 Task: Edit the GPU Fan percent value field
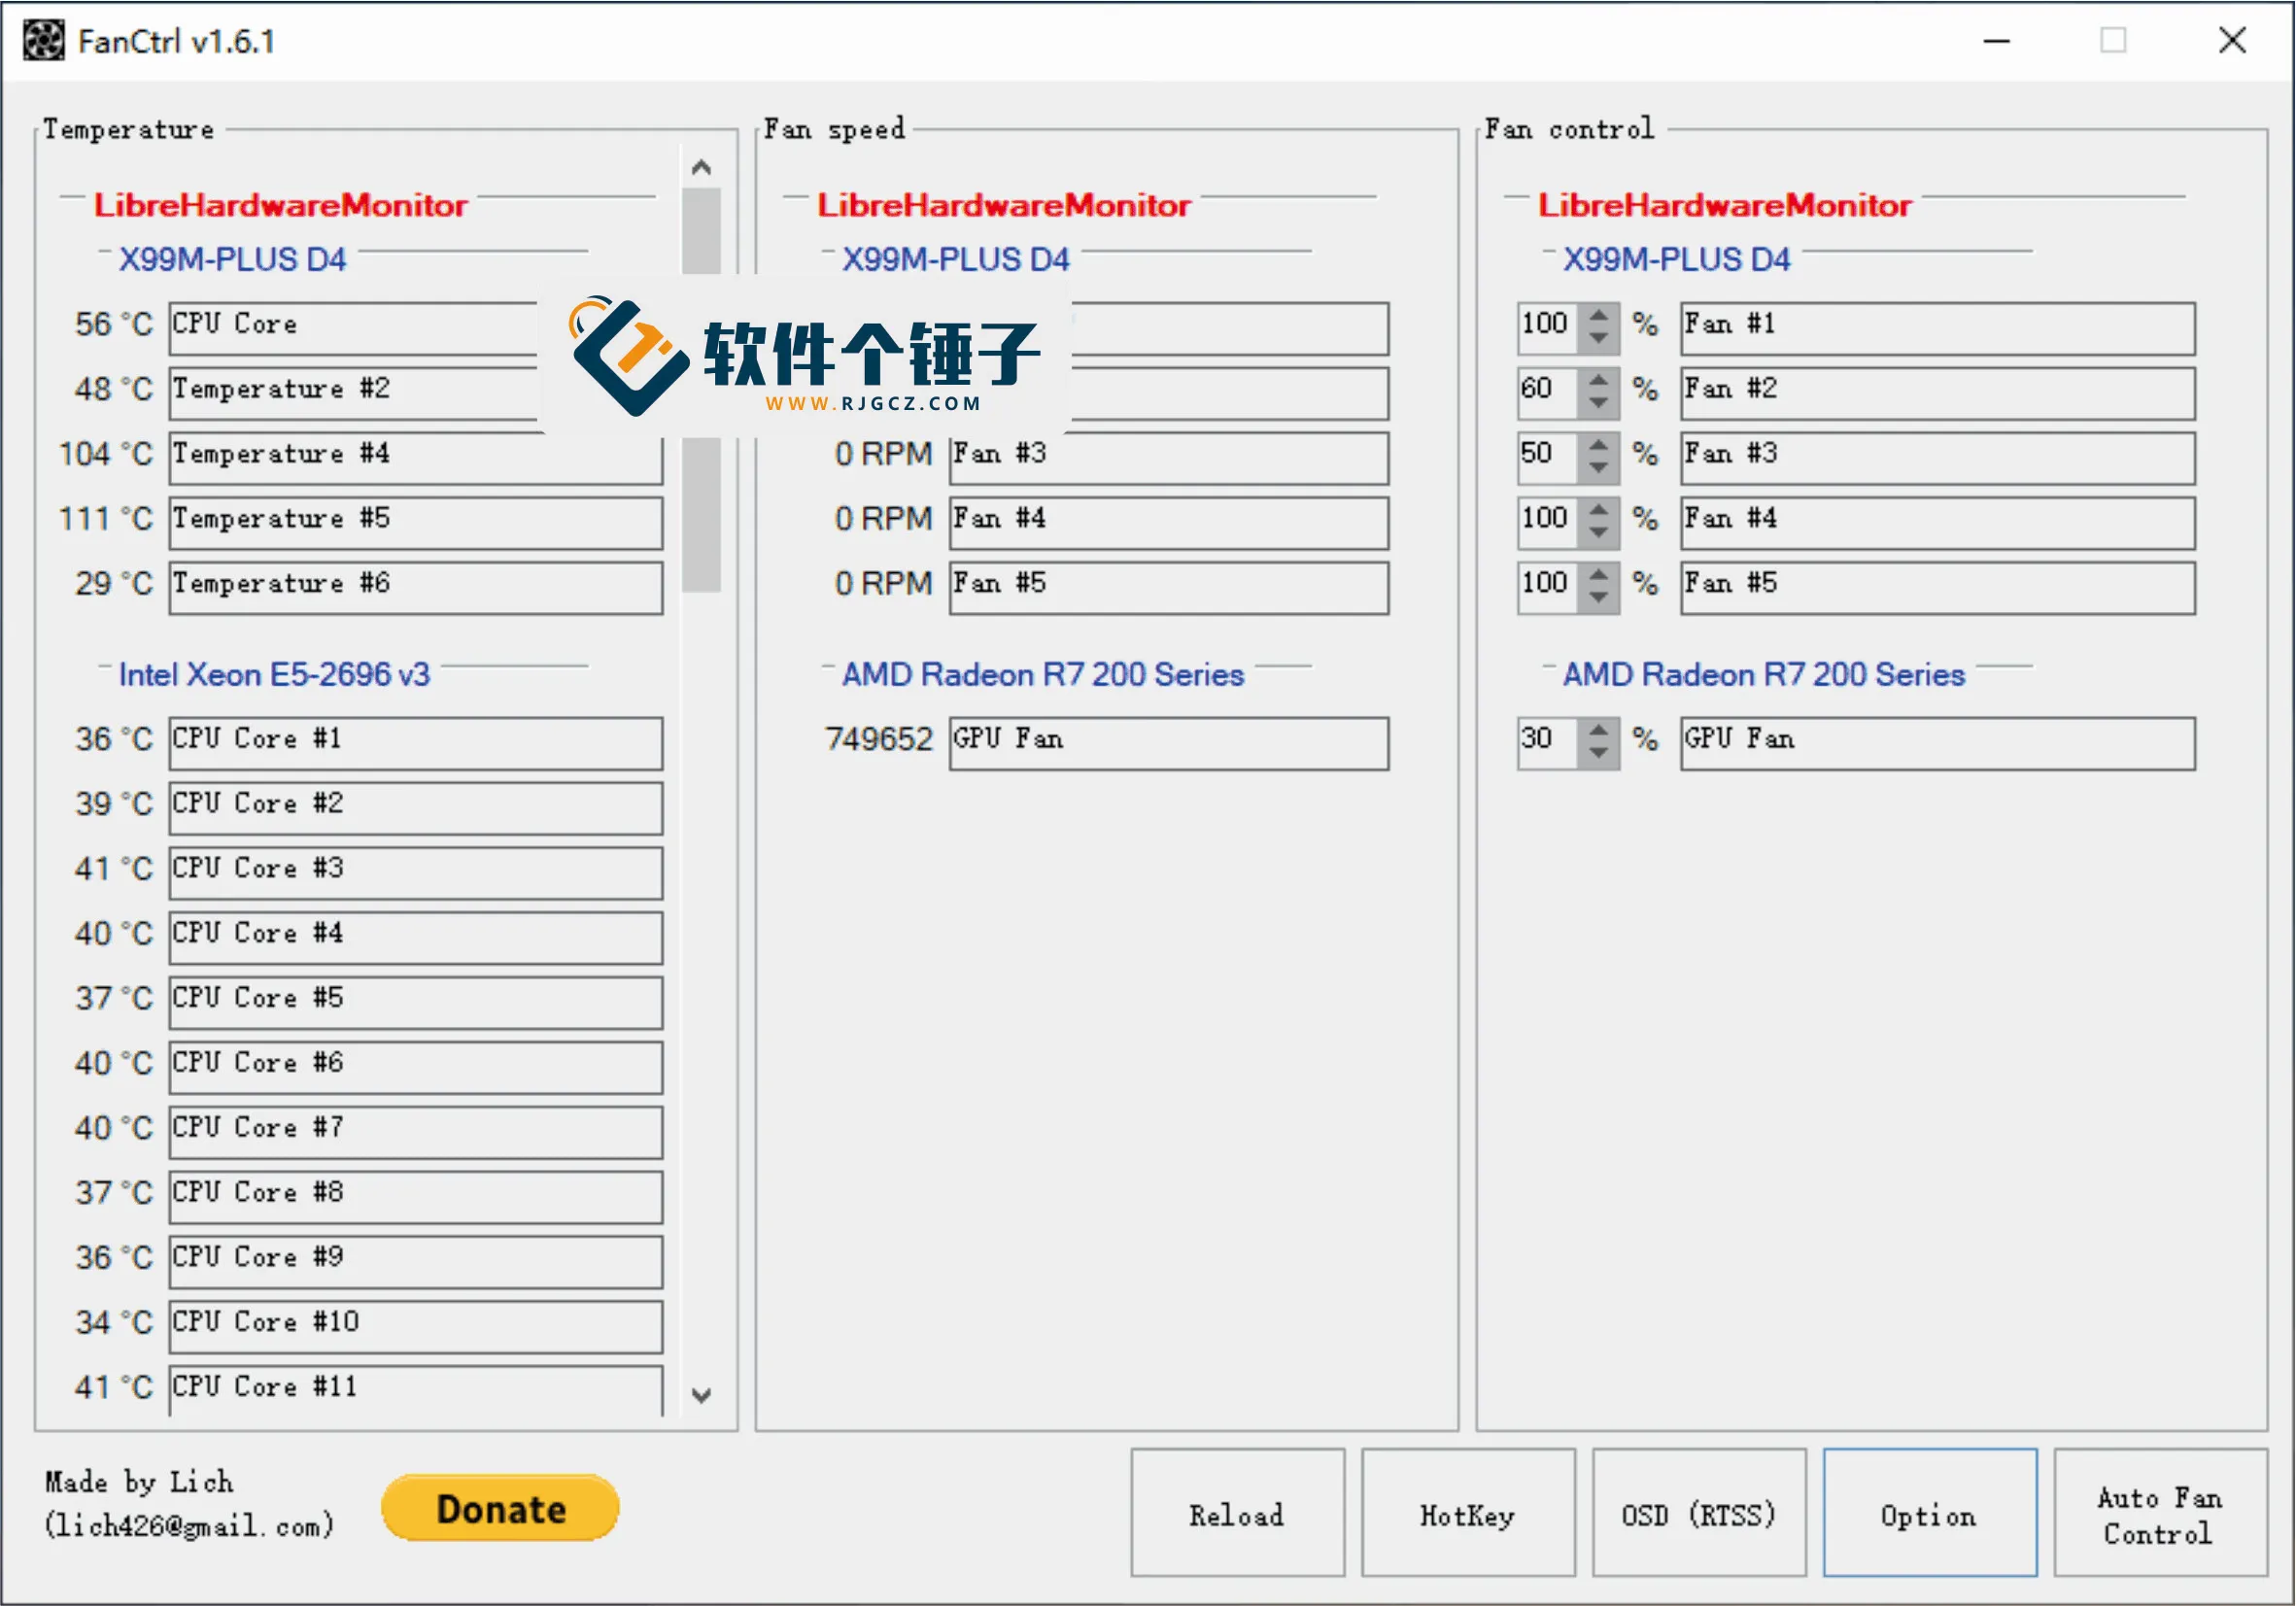click(x=1548, y=743)
